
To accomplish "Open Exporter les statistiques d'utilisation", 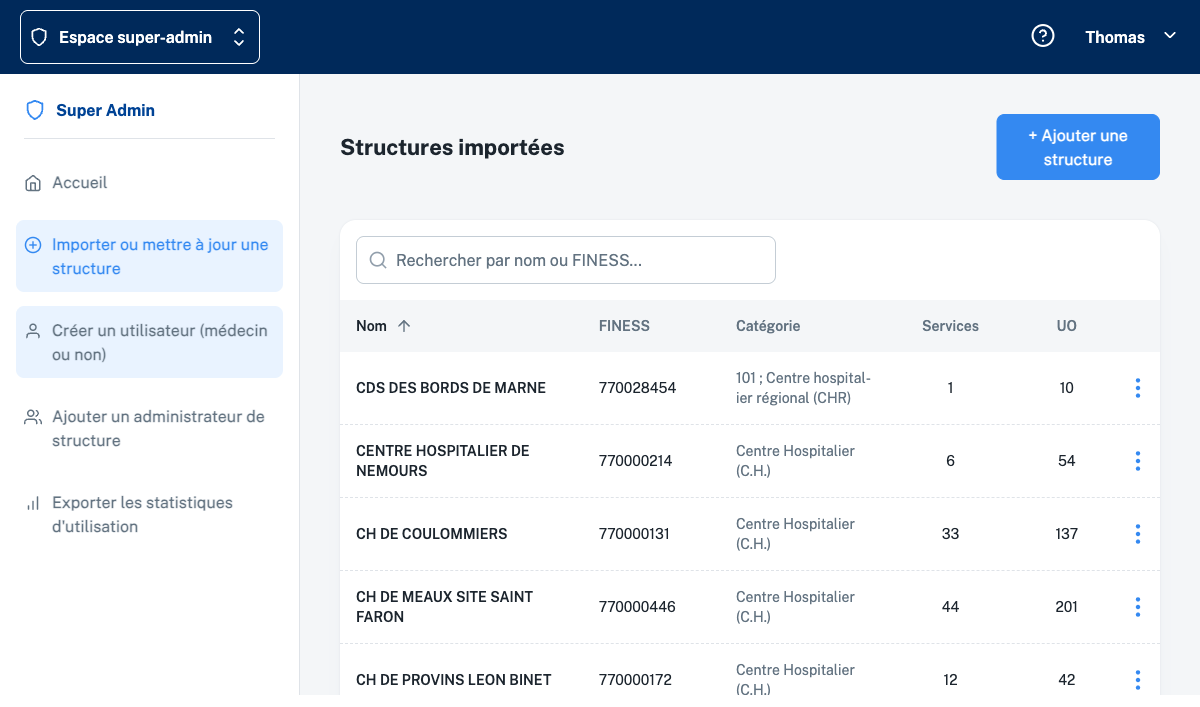I will tap(142, 514).
